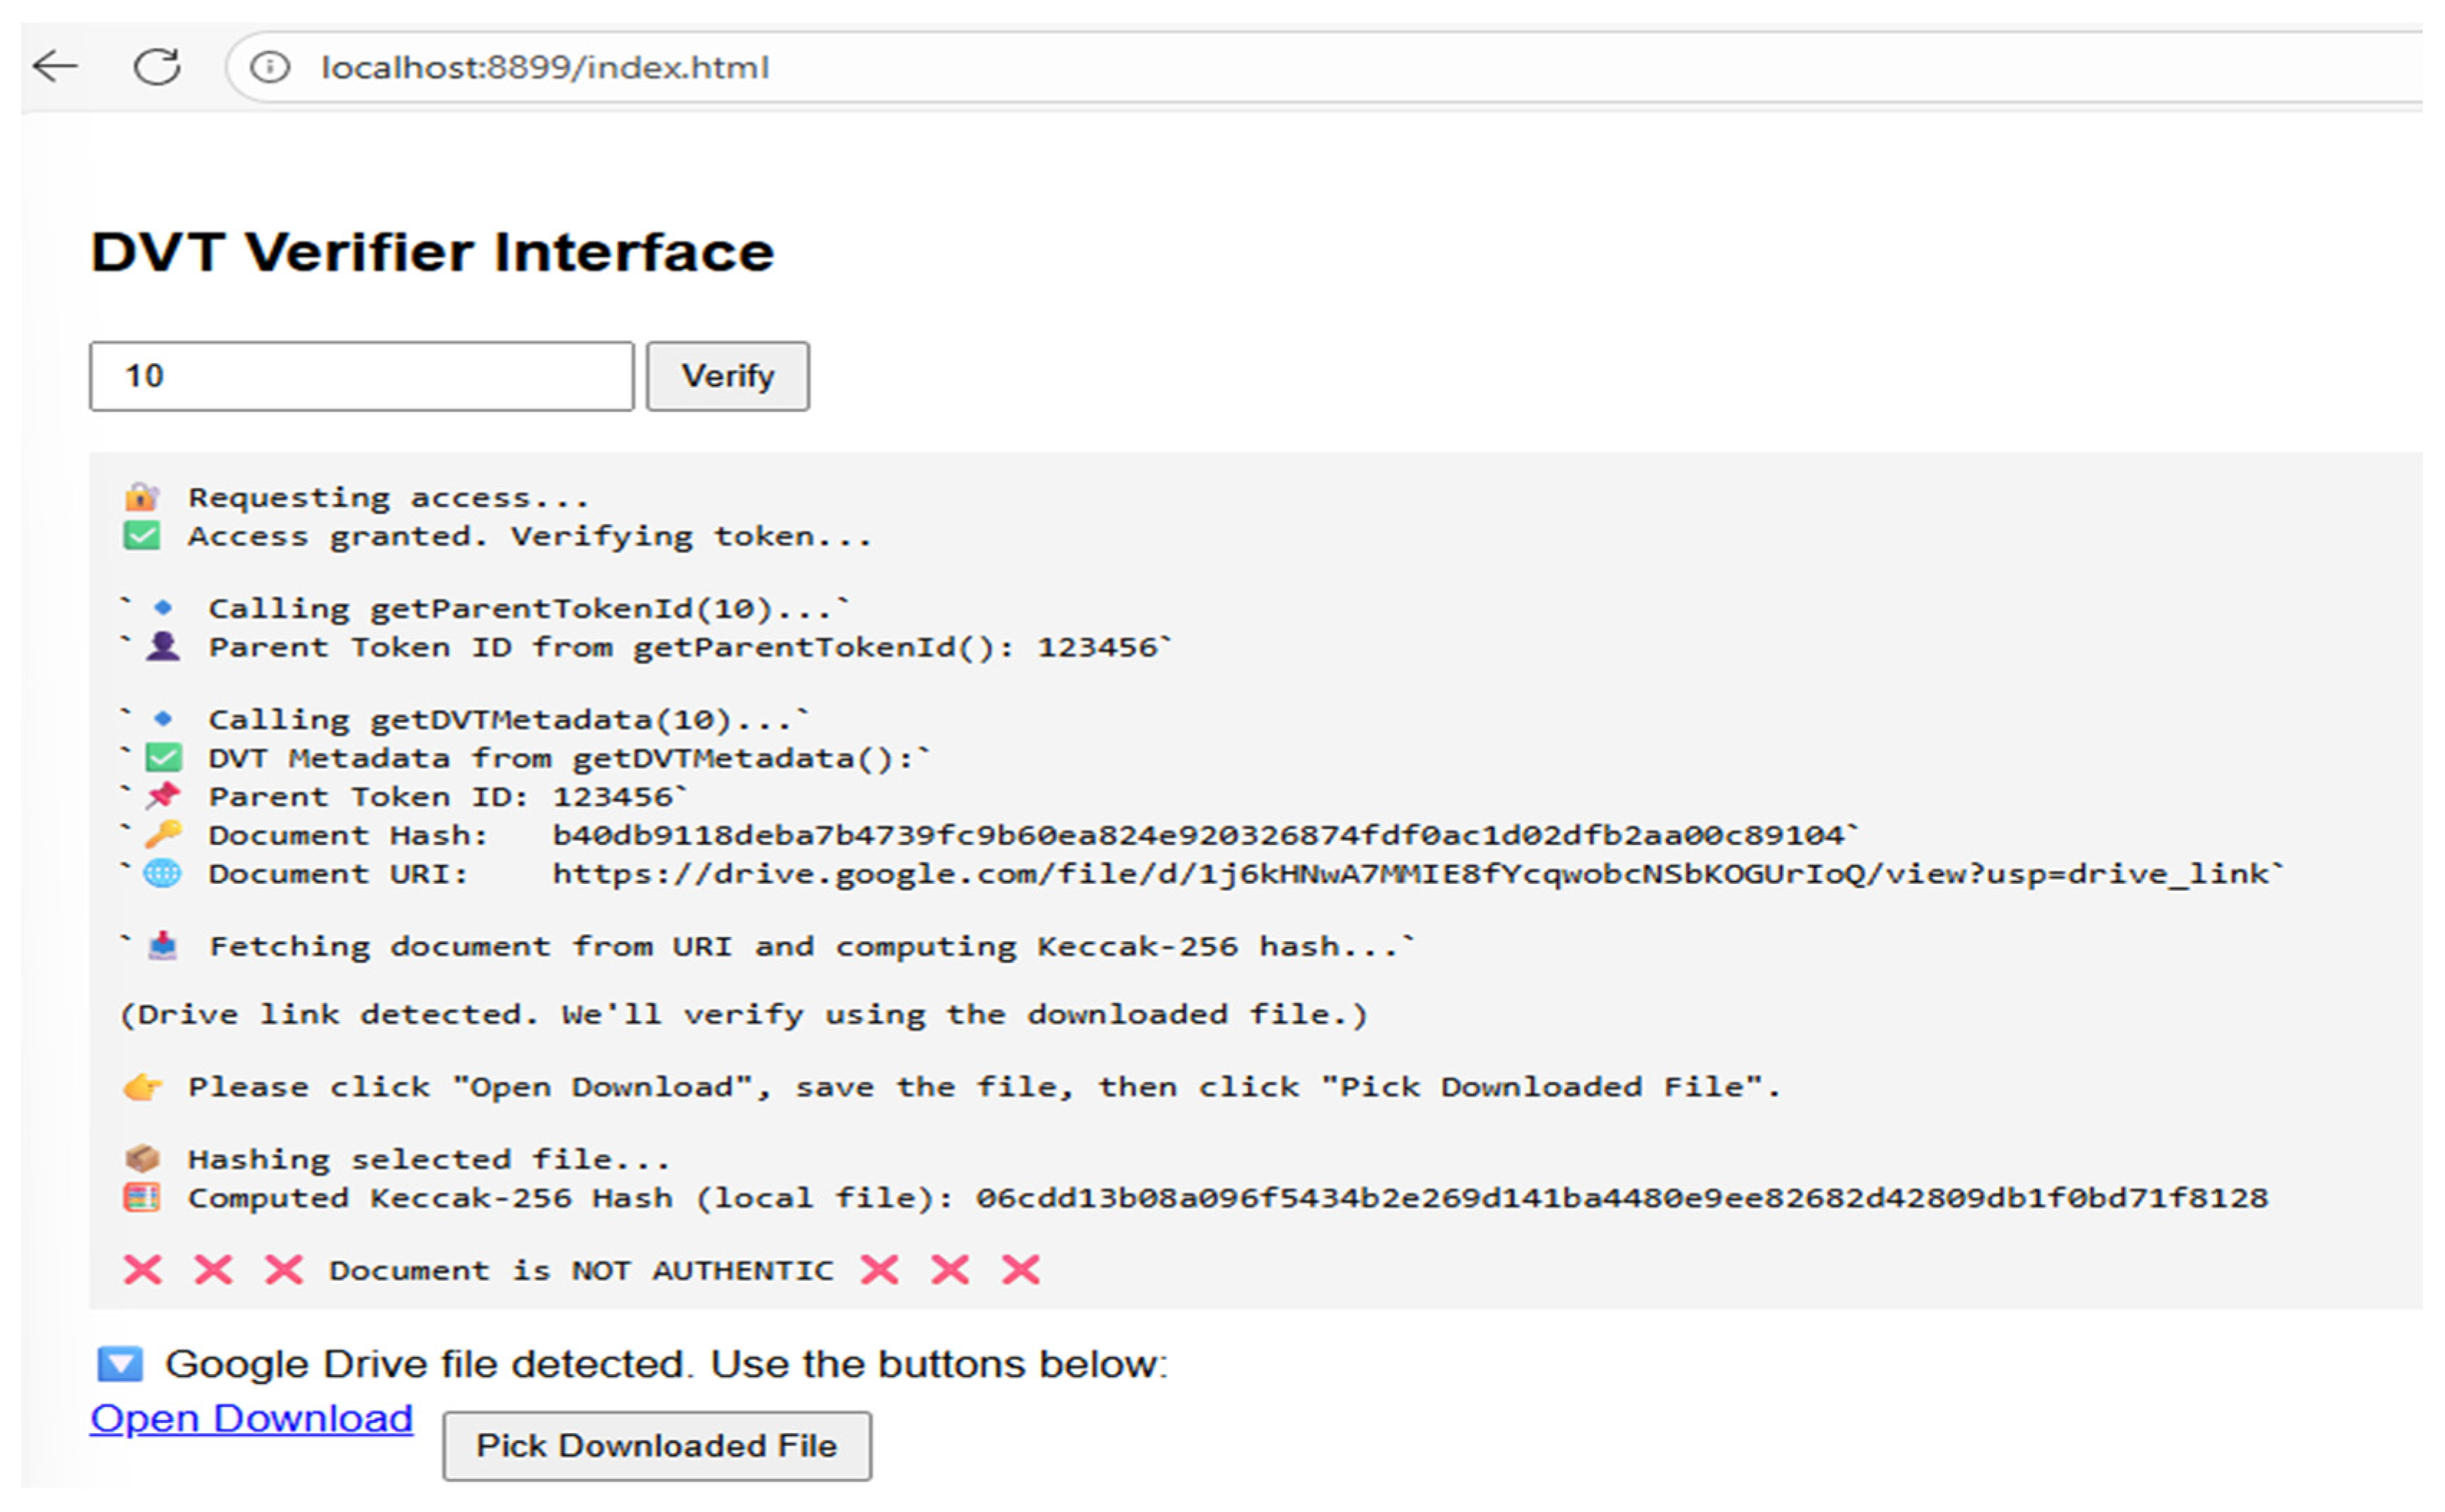Click green checkmark next to Access granted
Viewport: 2445px width, 1512px height.
pyautogui.click(x=142, y=536)
